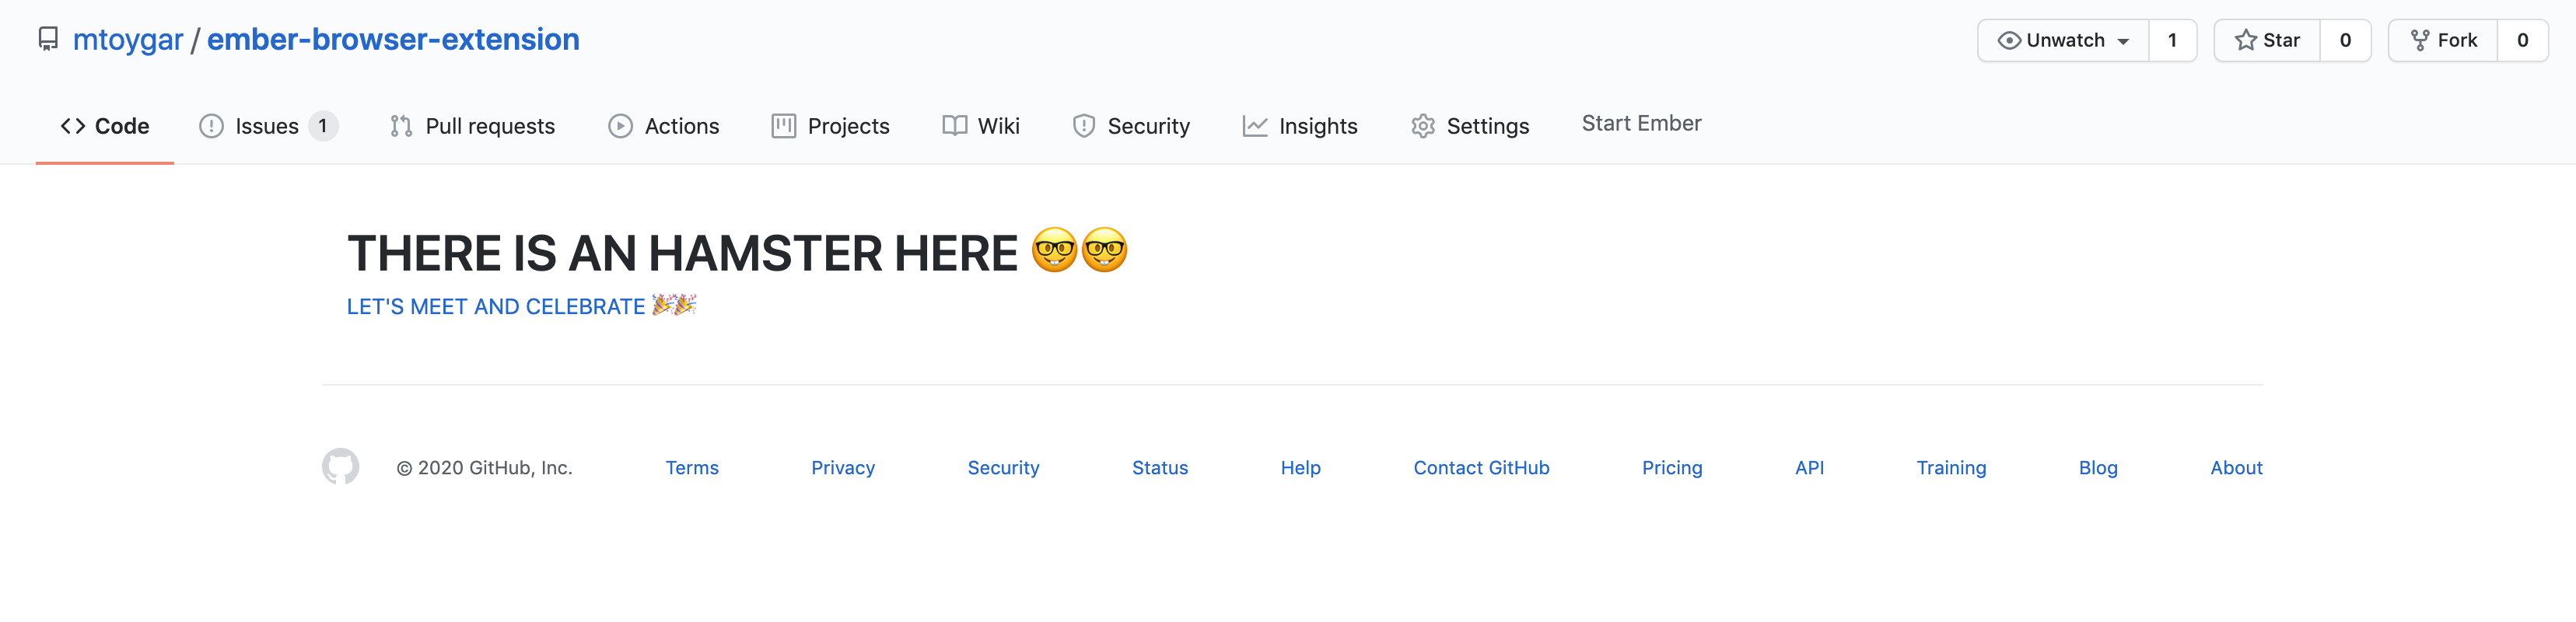Image resolution: width=2576 pixels, height=622 pixels.
Task: Click the Wiki open-book icon
Action: pyautogui.click(x=954, y=126)
